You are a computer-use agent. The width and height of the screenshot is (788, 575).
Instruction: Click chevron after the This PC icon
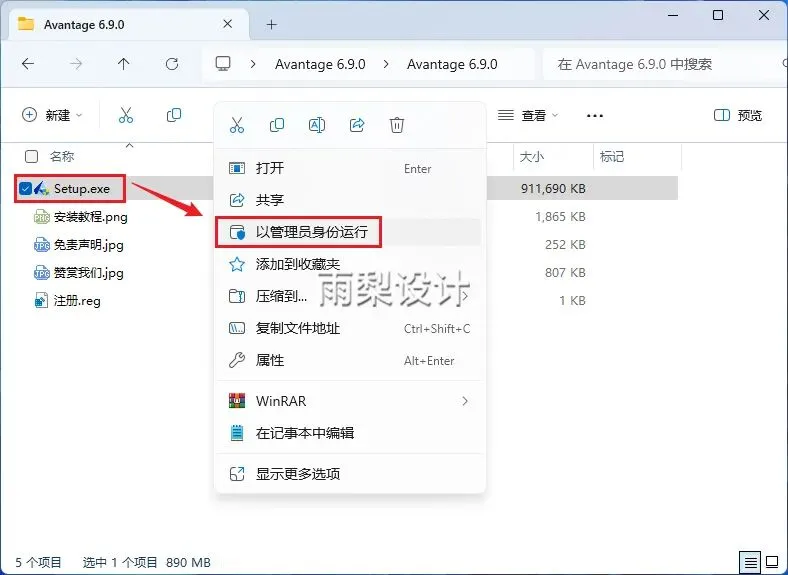tap(253, 64)
